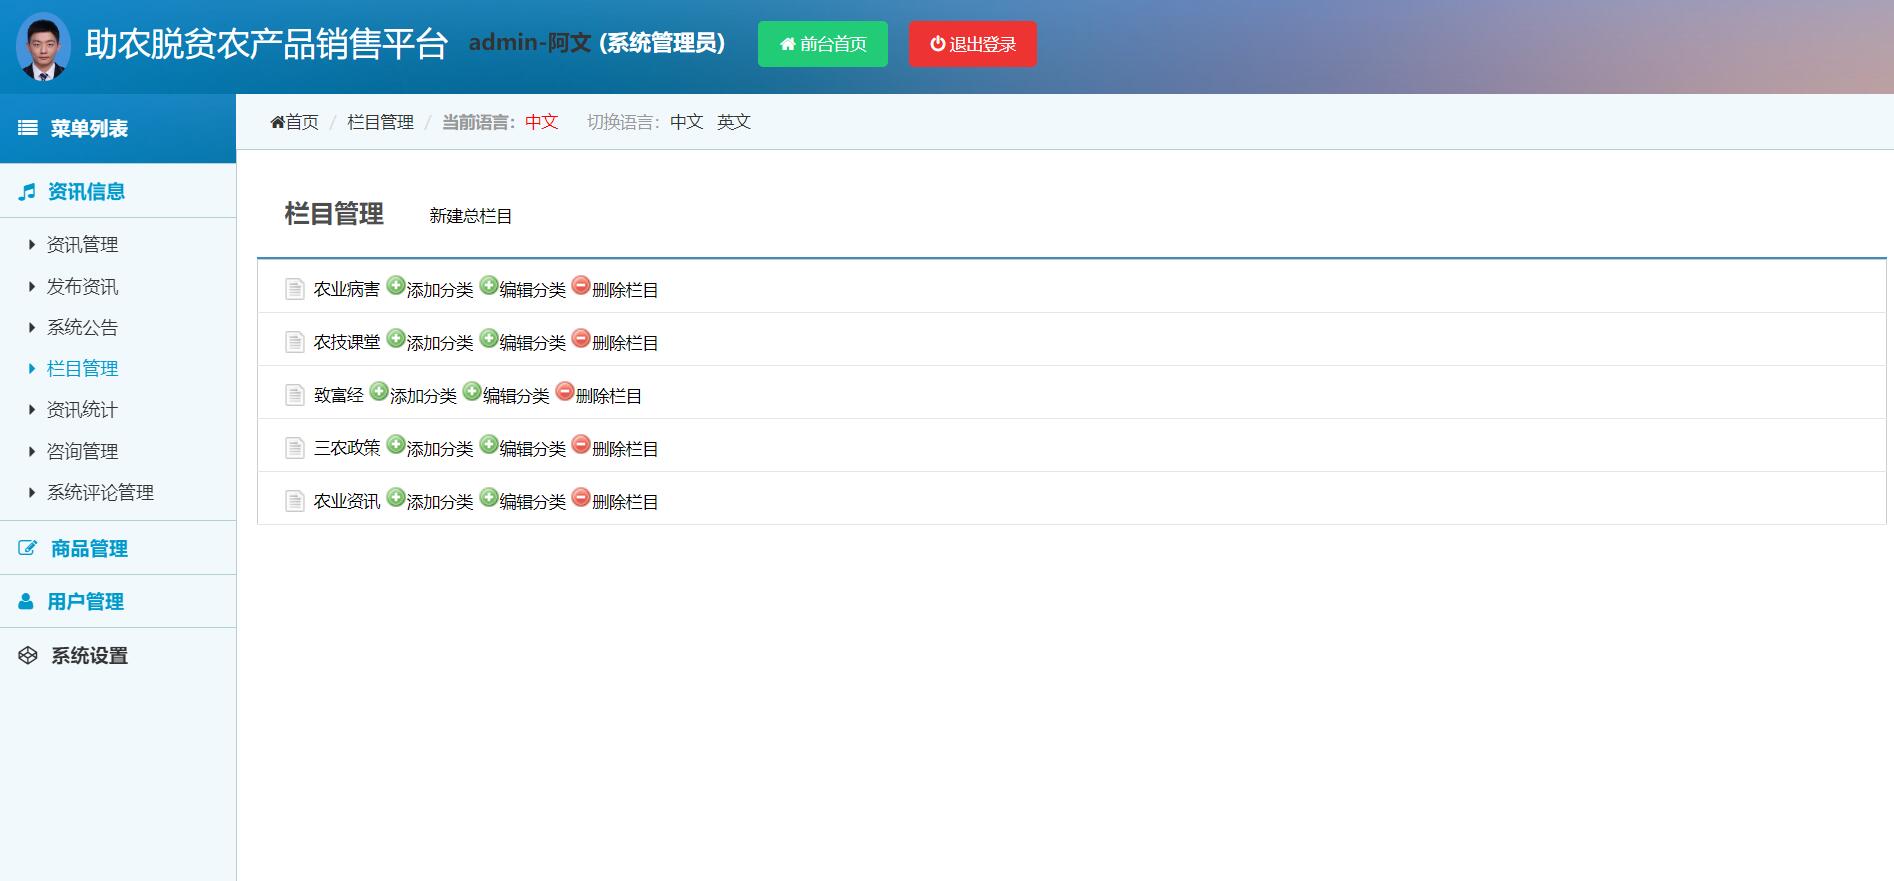This screenshot has width=1894, height=881.
Task: Click the admin-阿文 (系统管理员) username label
Action: pyautogui.click(x=597, y=43)
